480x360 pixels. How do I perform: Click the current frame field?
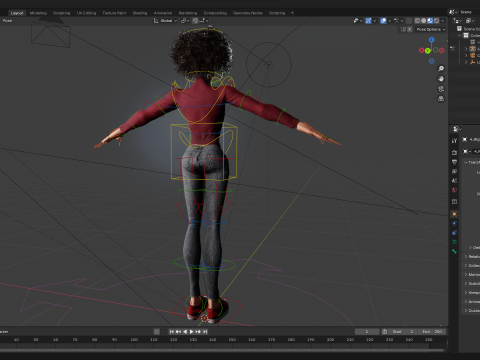(x=367, y=332)
